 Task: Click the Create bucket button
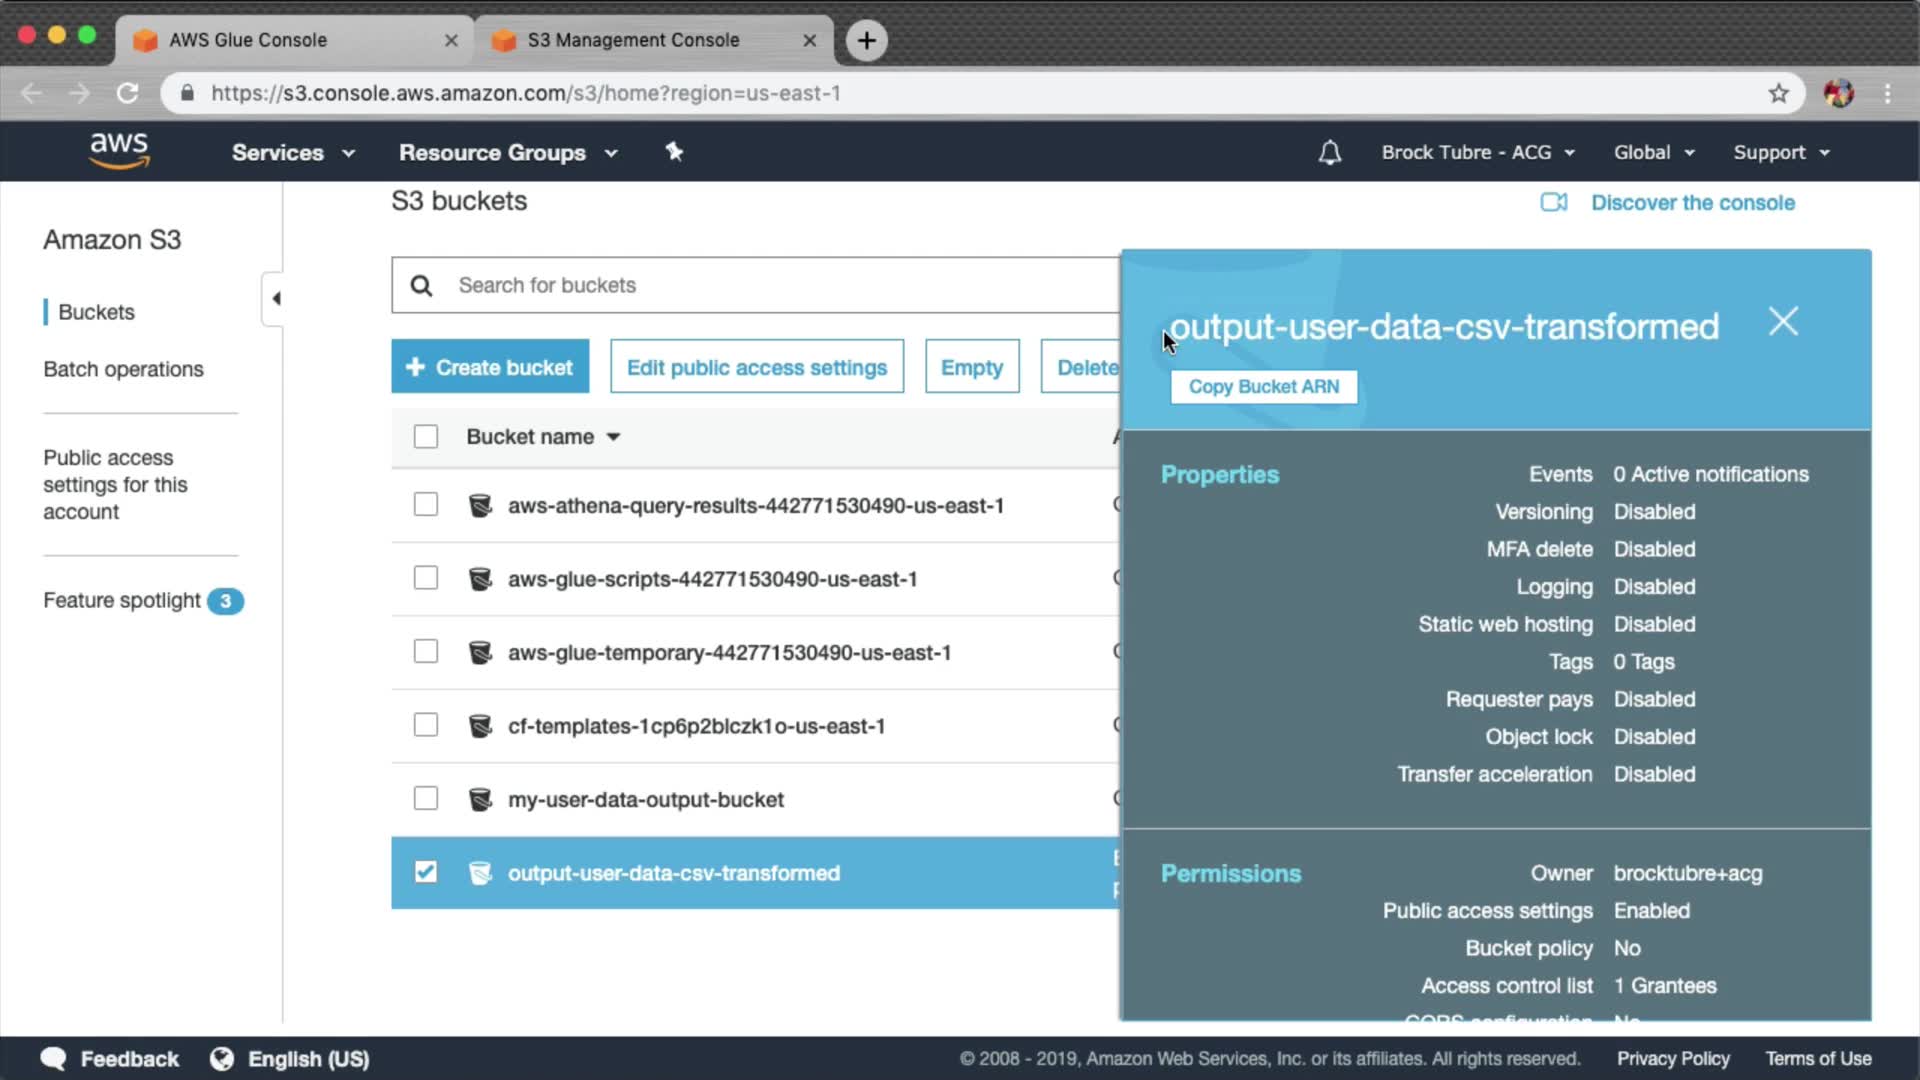[x=490, y=367]
